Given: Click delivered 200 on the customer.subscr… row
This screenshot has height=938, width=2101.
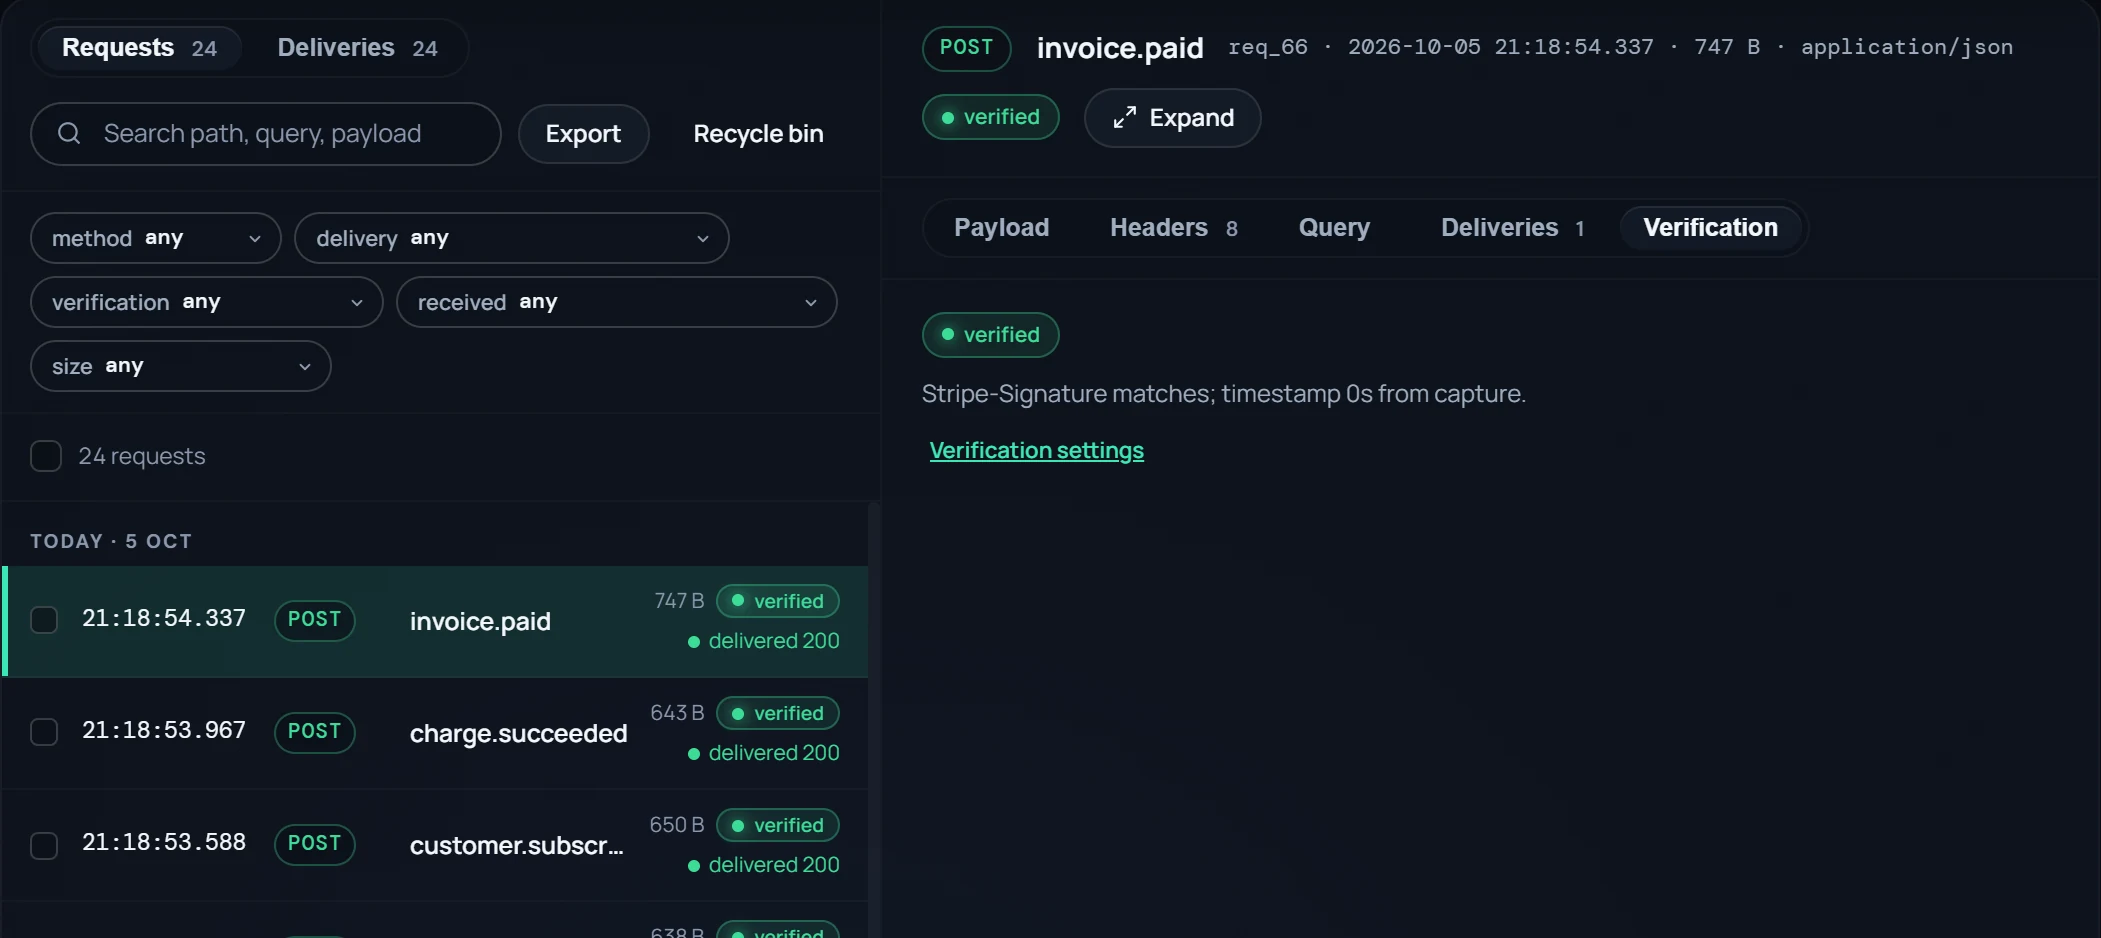Looking at the screenshot, I should tap(764, 865).
